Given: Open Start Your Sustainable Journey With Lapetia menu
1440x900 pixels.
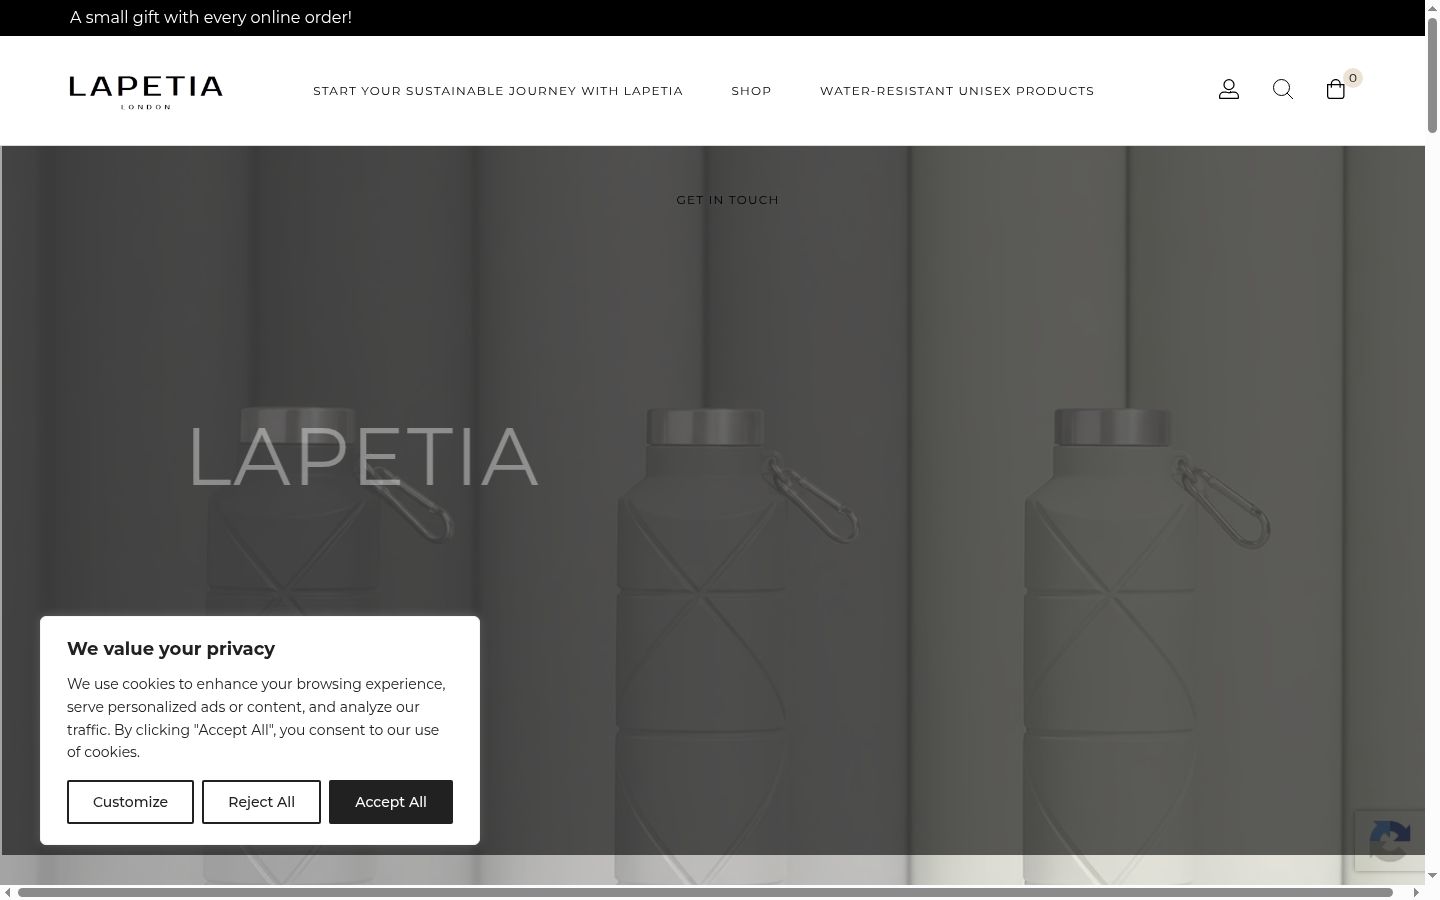Looking at the screenshot, I should point(498,91).
